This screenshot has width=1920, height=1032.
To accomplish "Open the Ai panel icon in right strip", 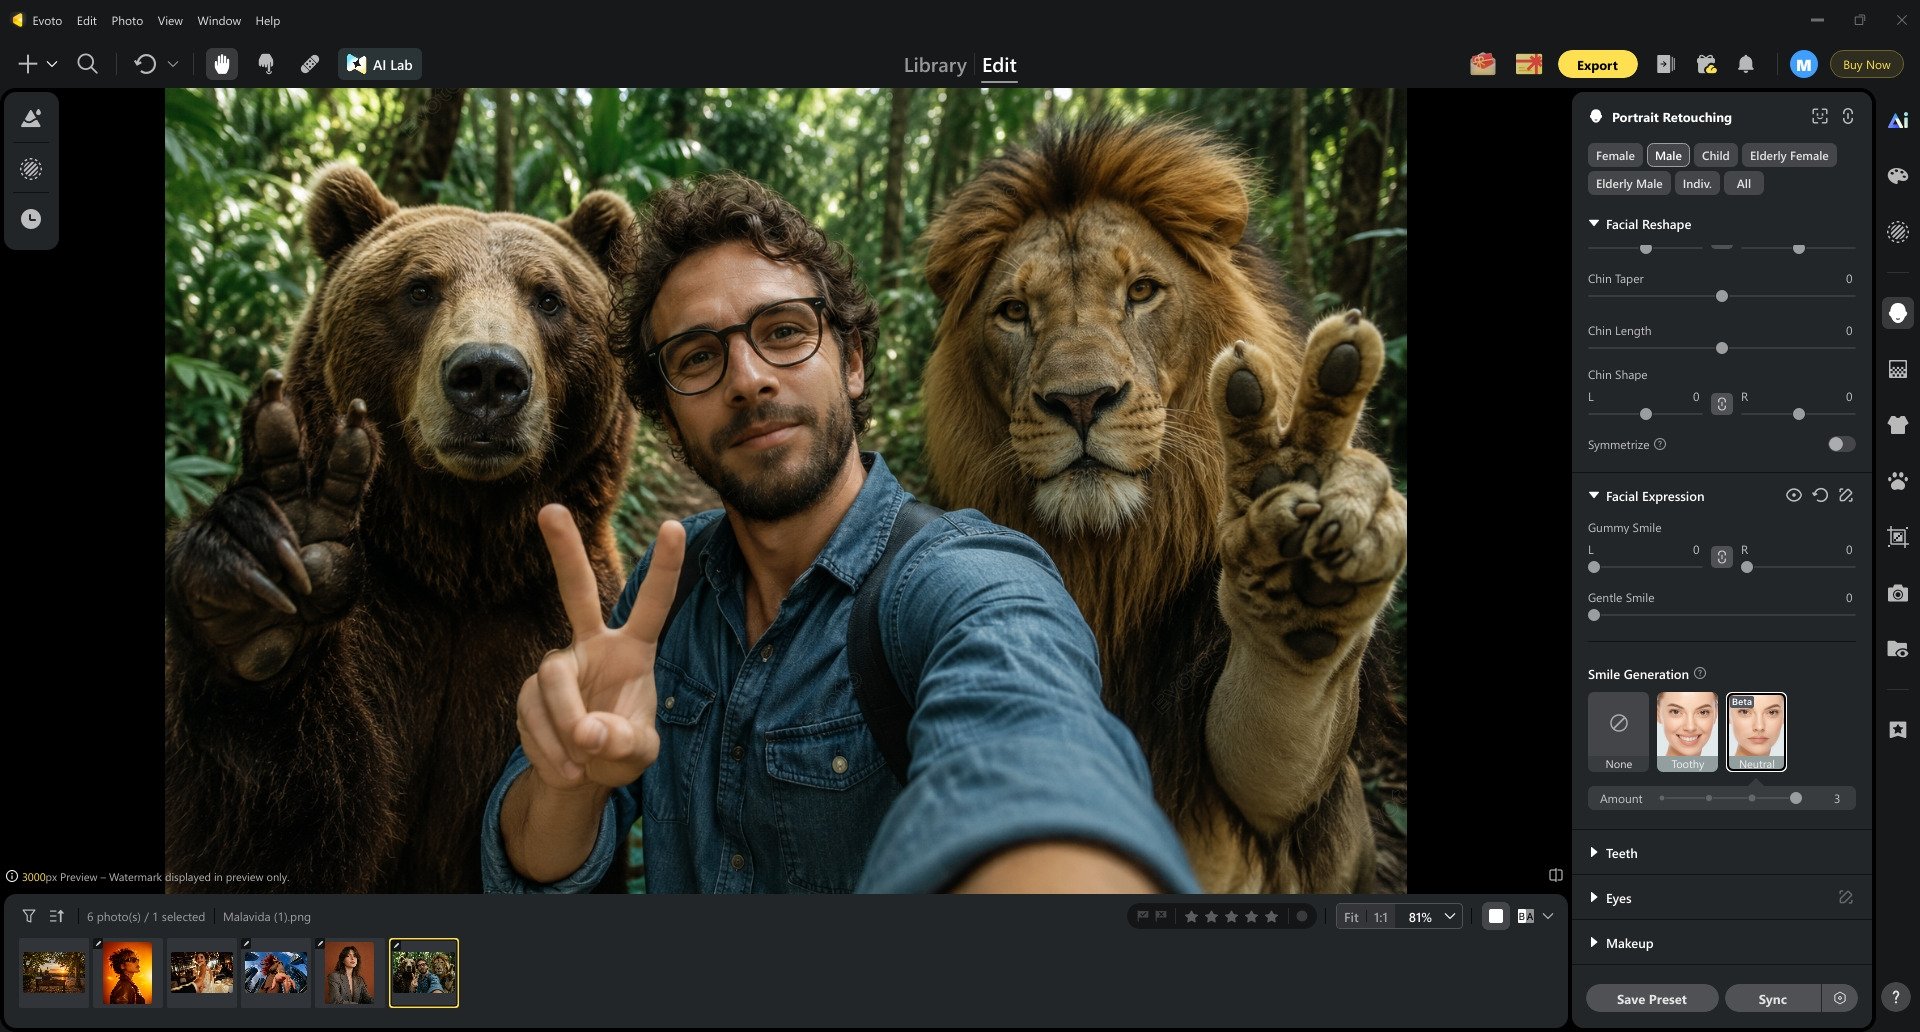I will click(1898, 120).
